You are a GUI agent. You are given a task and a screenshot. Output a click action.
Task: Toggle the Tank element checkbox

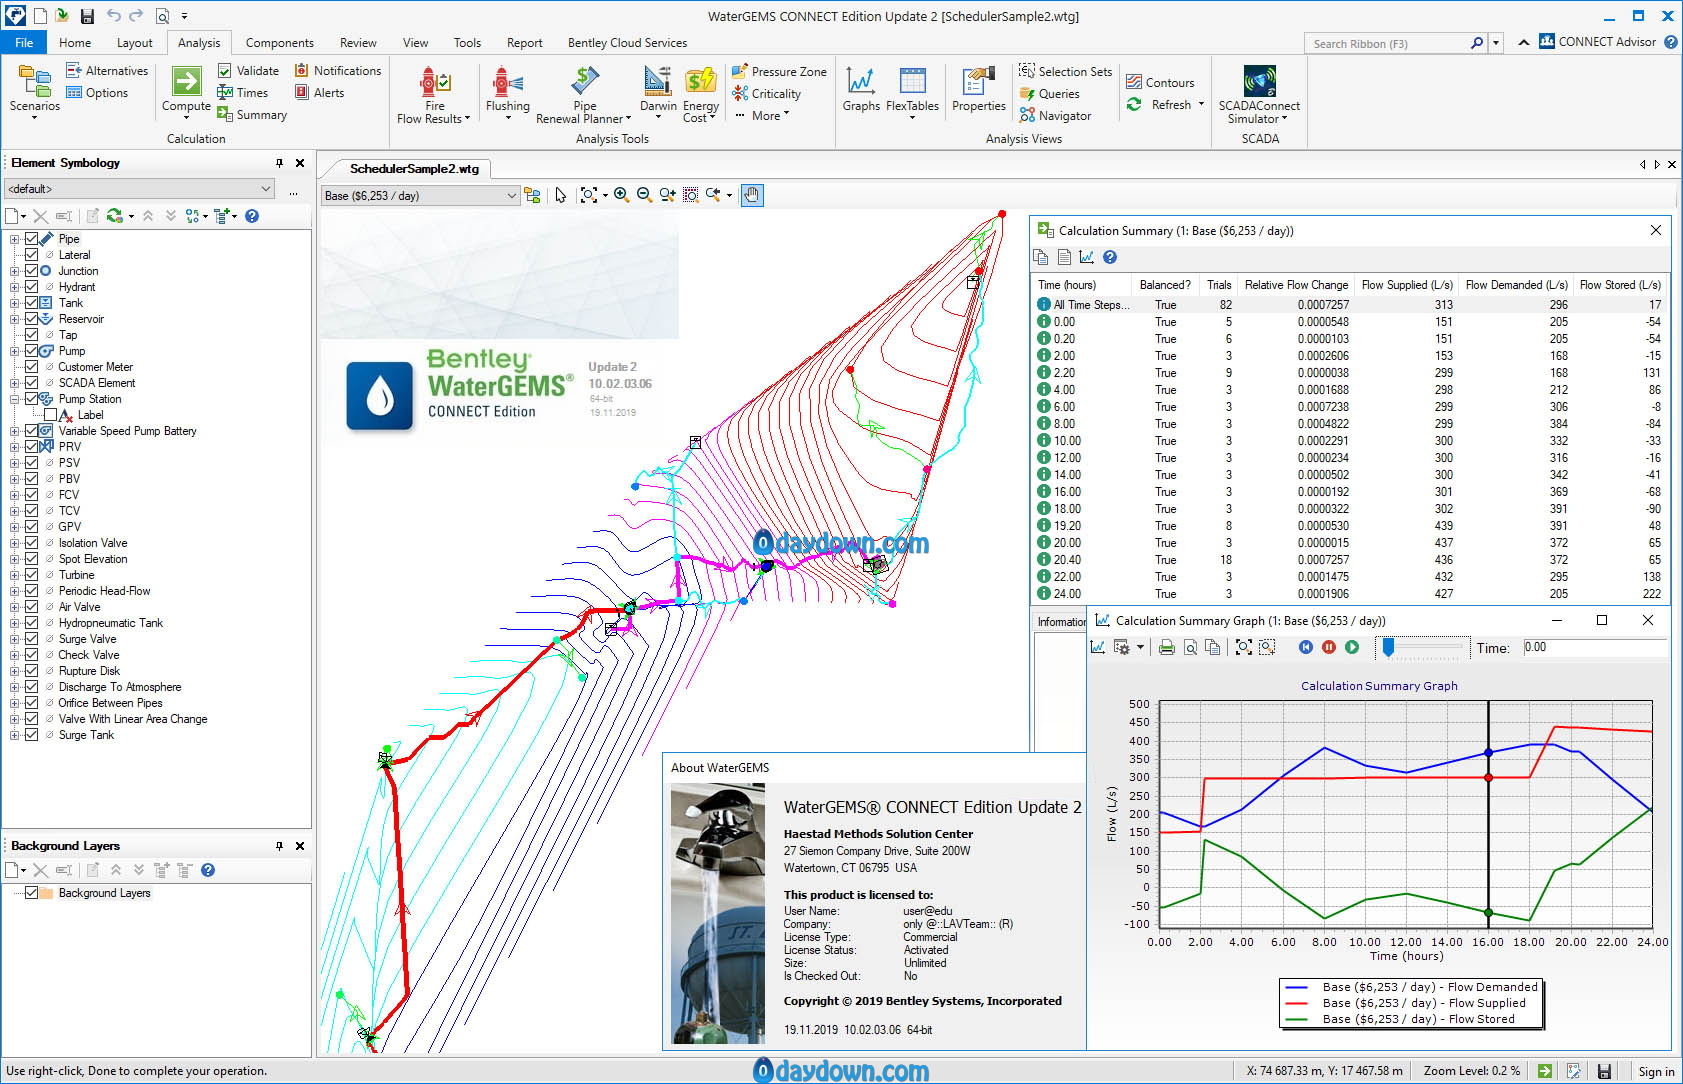[x=31, y=303]
